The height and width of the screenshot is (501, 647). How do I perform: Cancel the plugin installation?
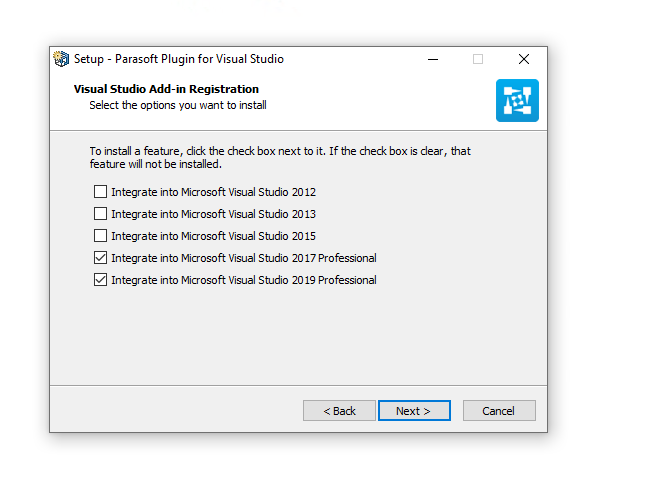[499, 411]
